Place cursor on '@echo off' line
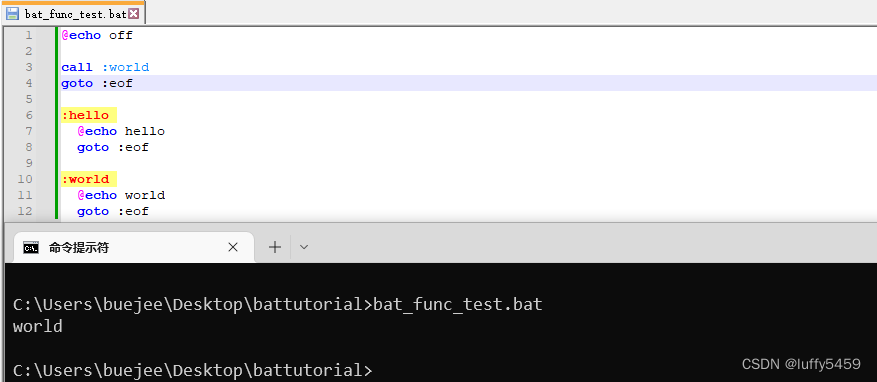 click(x=97, y=35)
